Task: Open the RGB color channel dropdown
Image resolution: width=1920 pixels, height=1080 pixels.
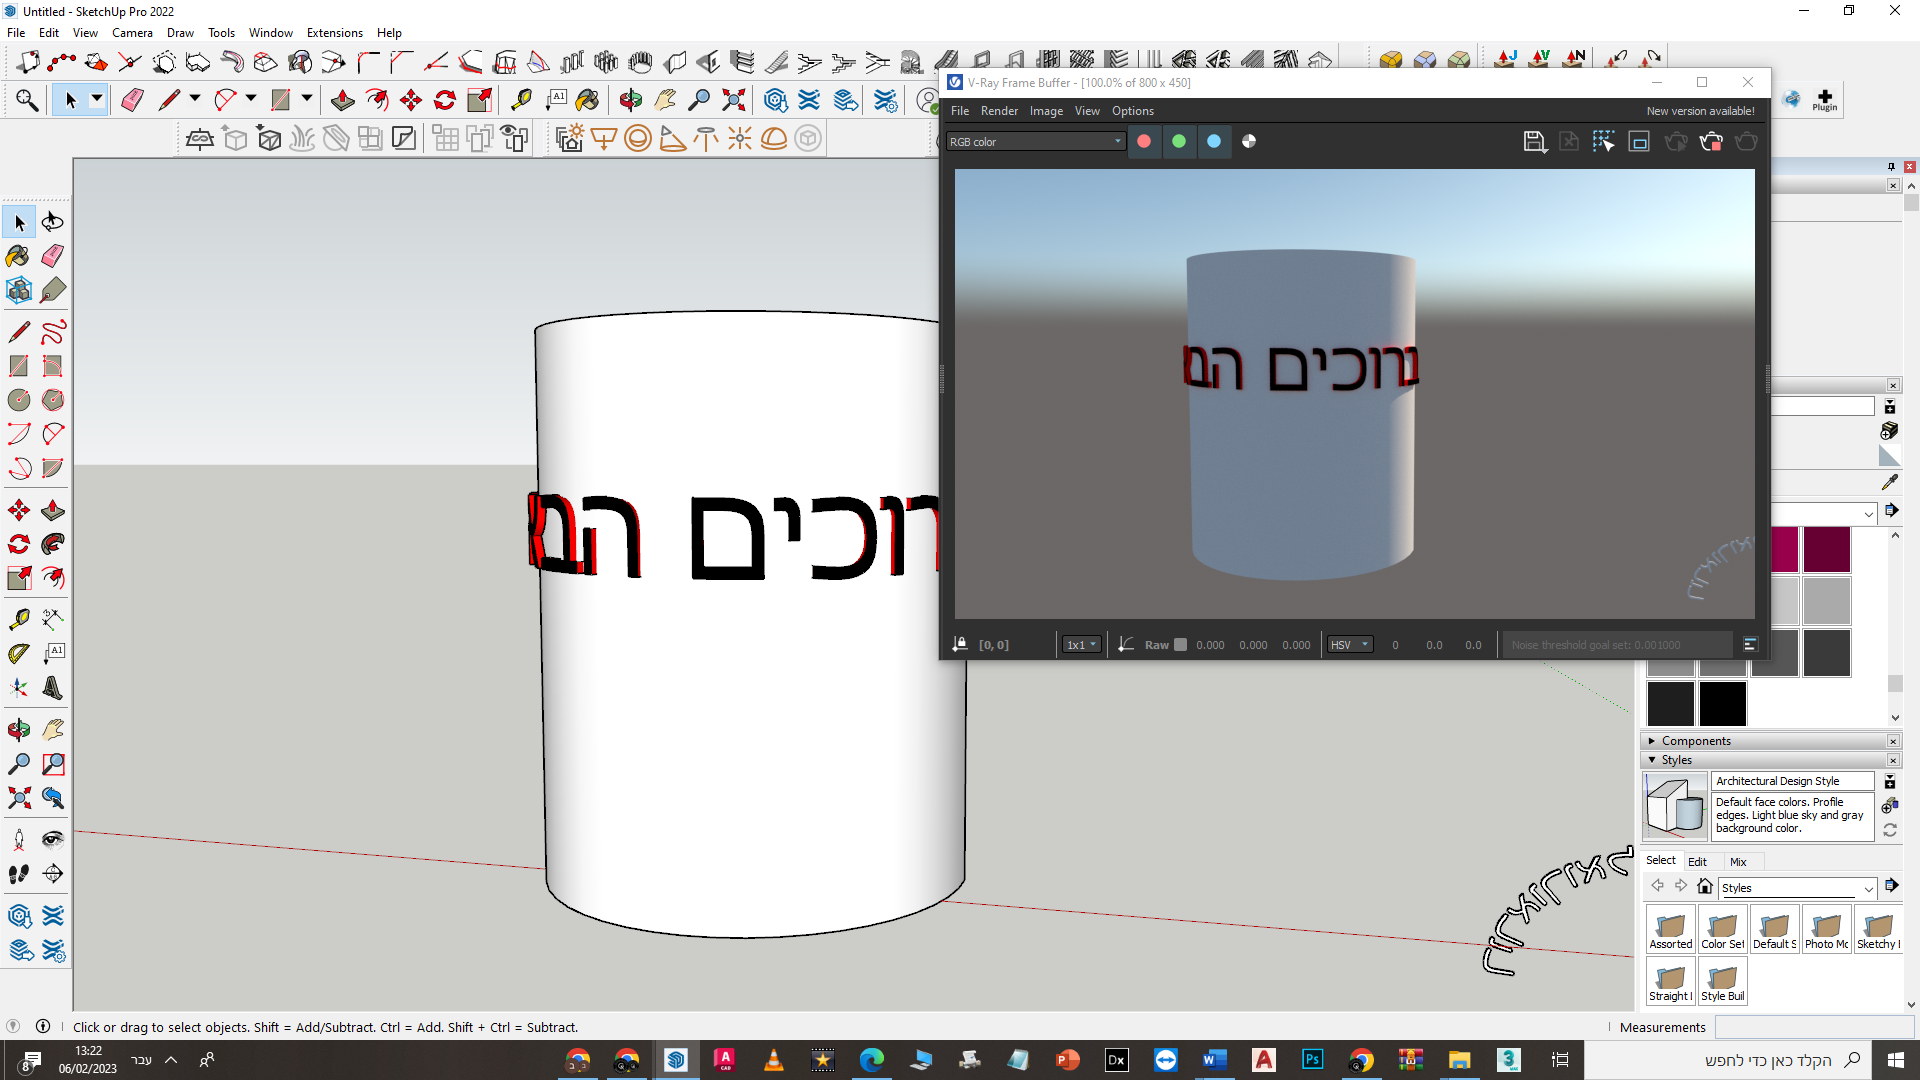Action: pyautogui.click(x=1036, y=142)
